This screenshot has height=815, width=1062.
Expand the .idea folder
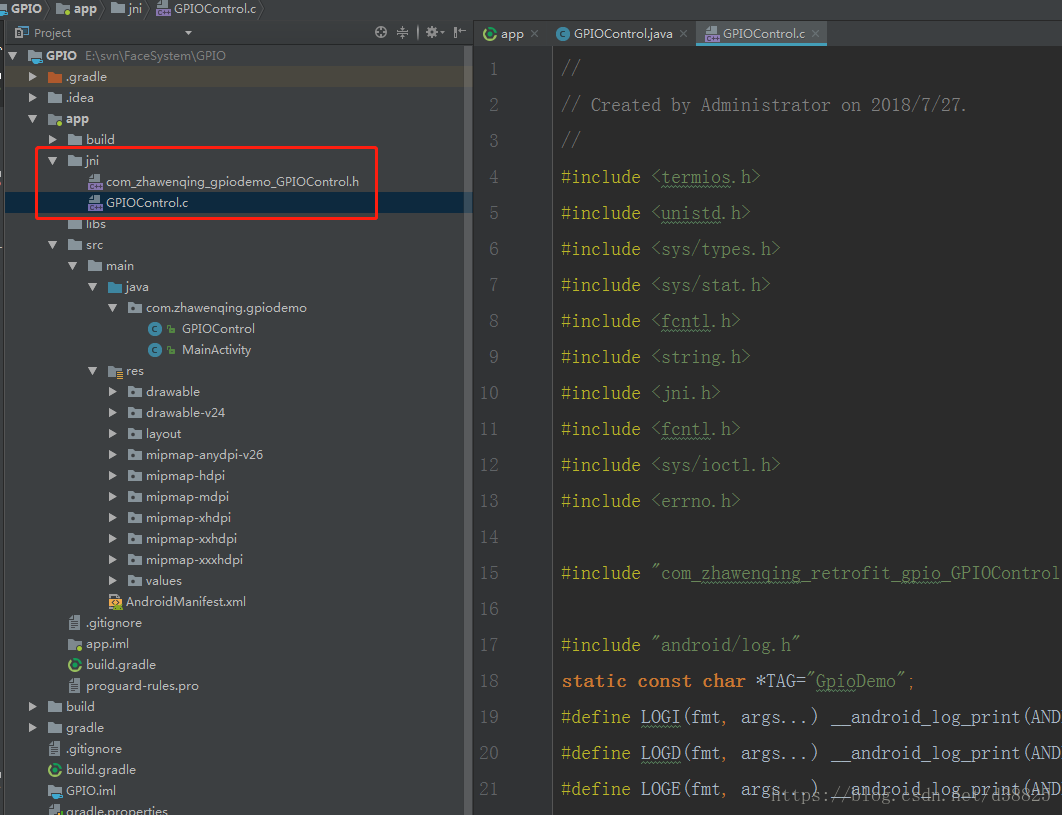(x=33, y=98)
